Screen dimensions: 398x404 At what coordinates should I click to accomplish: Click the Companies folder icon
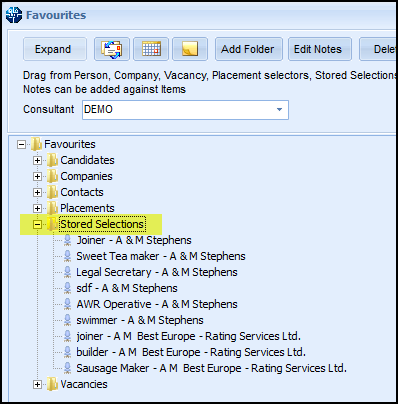click(52, 176)
